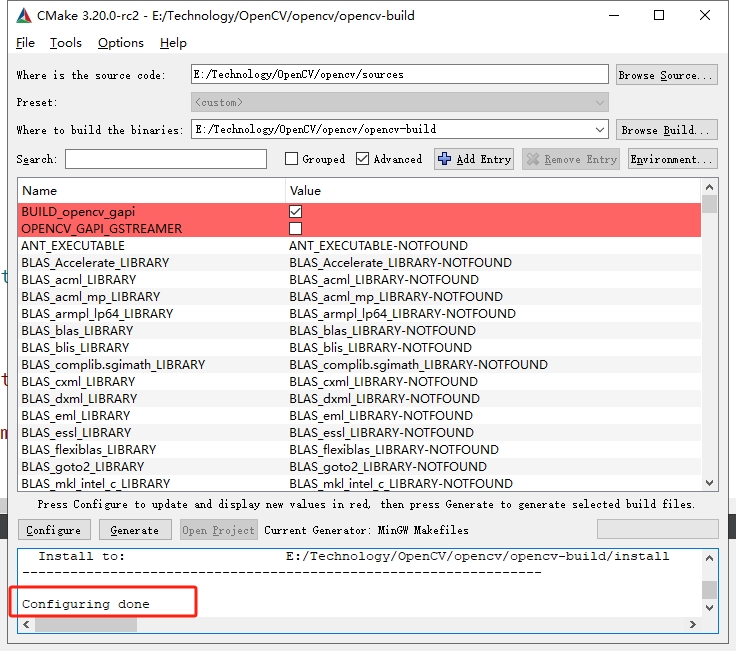Select the ANT_EXECUTABLE entry
This screenshot has height=651, width=736.
pyautogui.click(x=73, y=245)
